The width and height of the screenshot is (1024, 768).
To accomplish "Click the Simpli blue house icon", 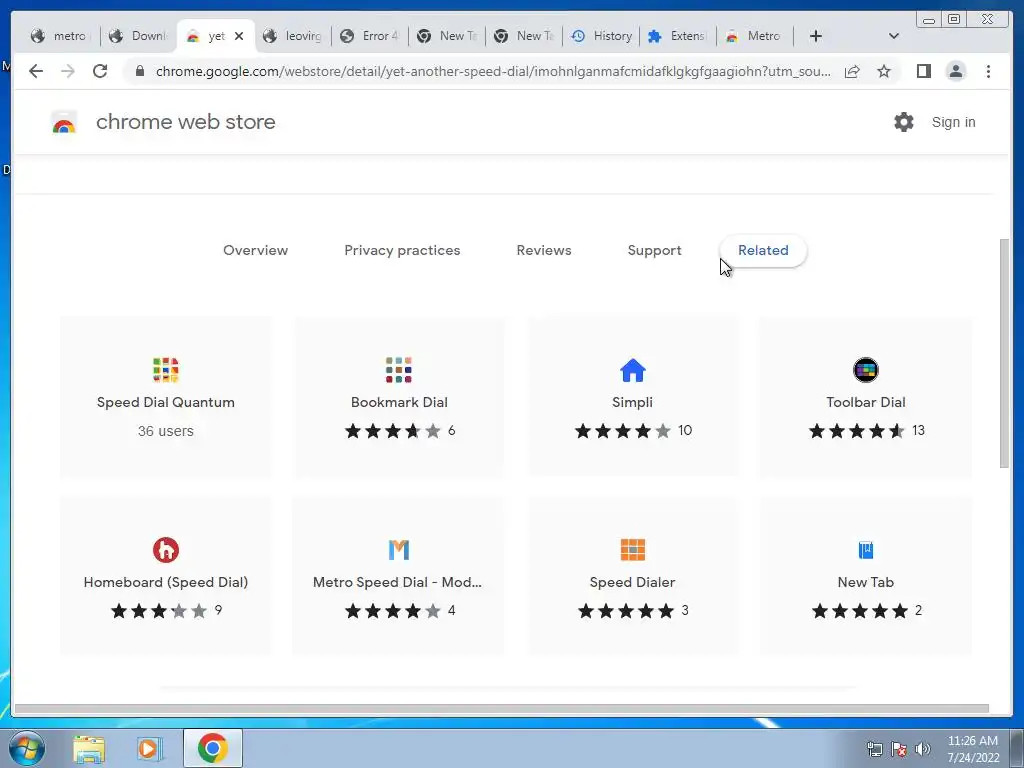I will [632, 370].
